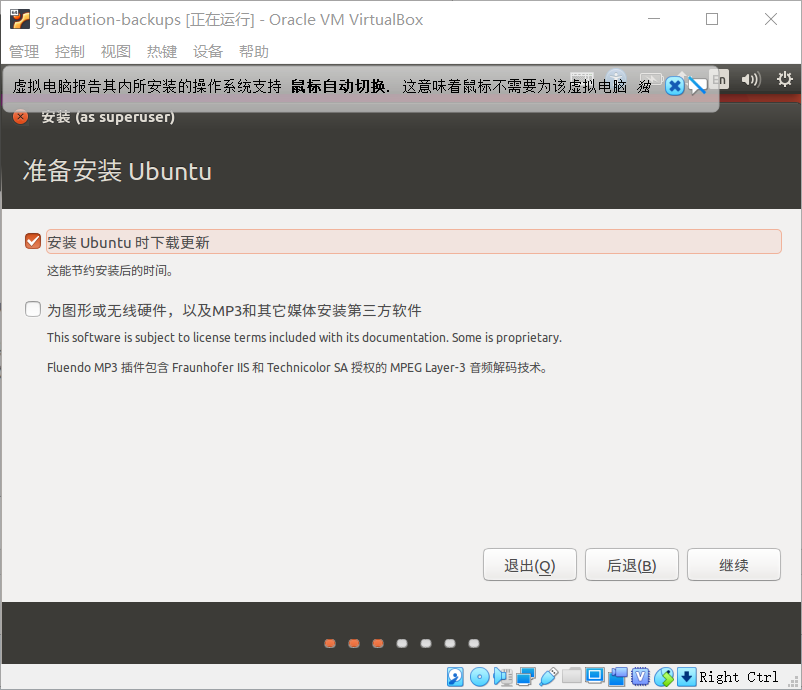Dismiss the mouse integration notification
802x690 pixels.
pos(675,86)
